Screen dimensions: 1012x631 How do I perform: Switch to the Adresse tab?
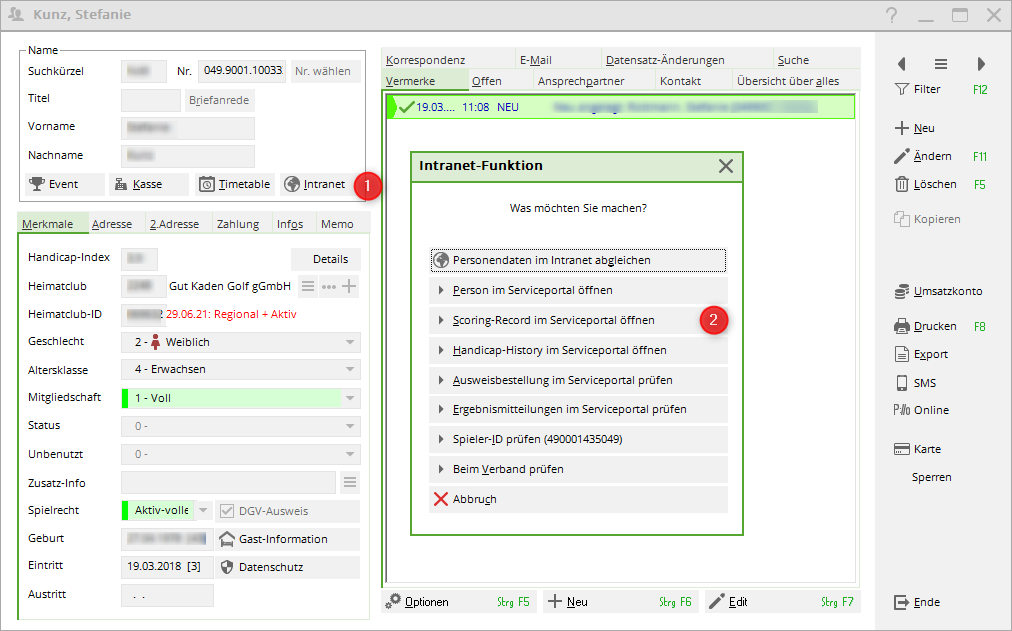click(x=112, y=224)
